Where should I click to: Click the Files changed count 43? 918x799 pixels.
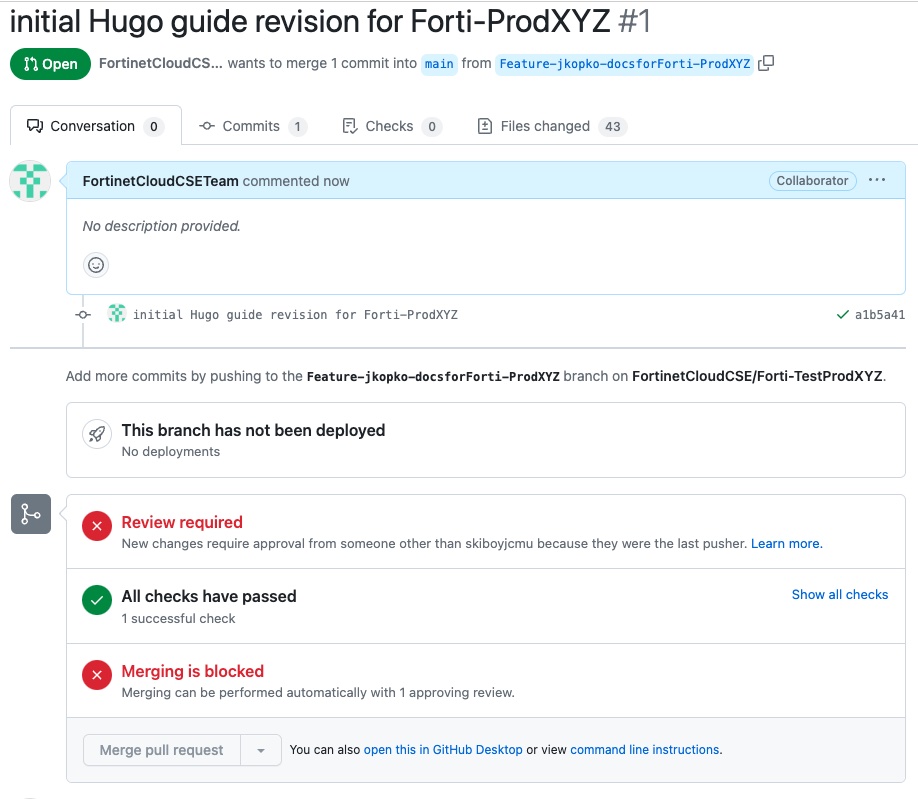(x=612, y=126)
